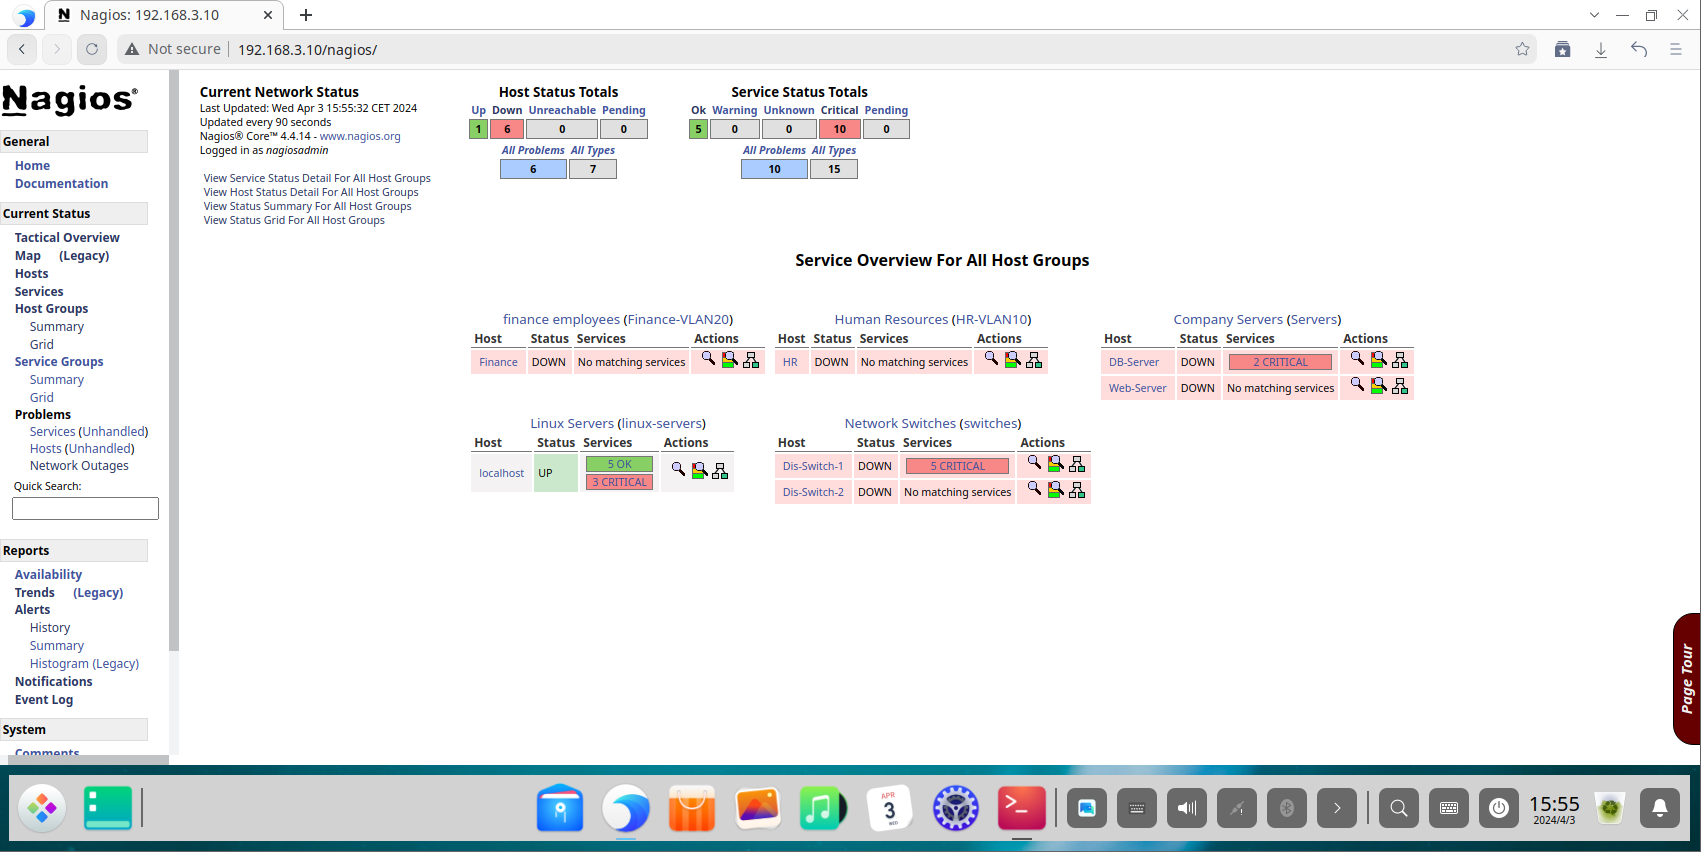Locate Web-Server on map icon
The height and width of the screenshot is (852, 1701).
1400,386
